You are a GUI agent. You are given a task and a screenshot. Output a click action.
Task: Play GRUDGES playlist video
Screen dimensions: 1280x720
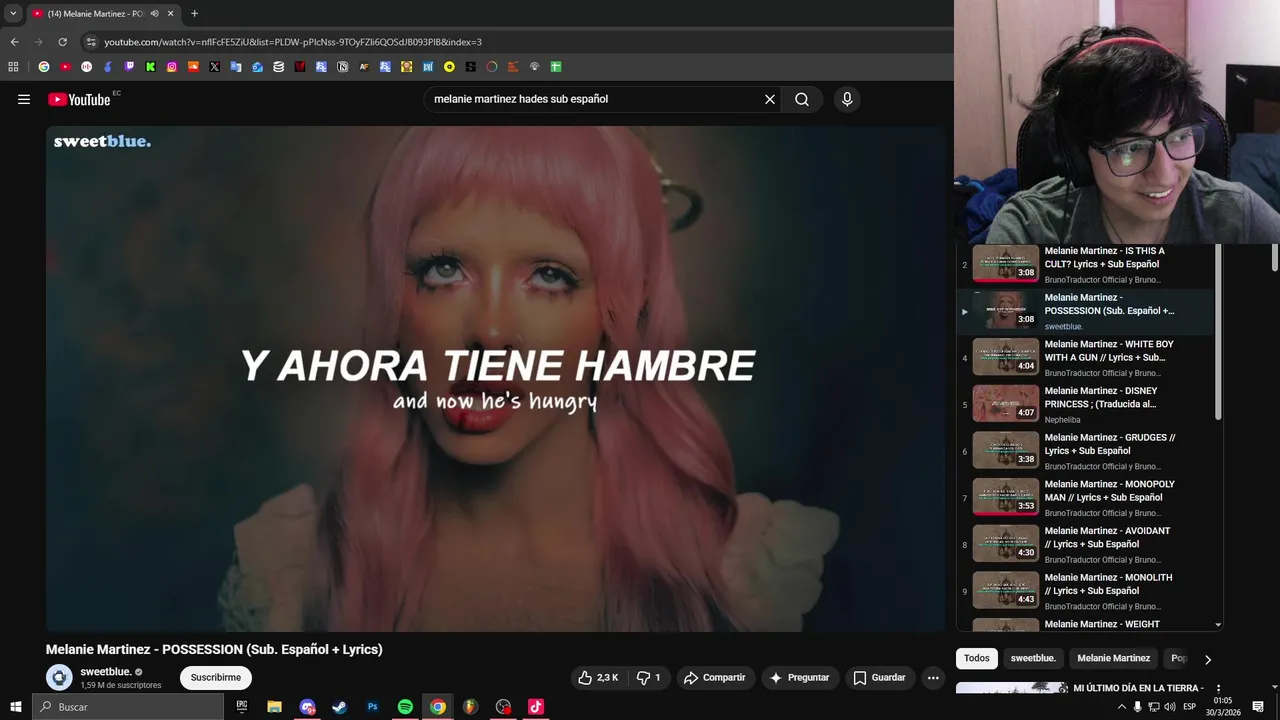(1085, 451)
